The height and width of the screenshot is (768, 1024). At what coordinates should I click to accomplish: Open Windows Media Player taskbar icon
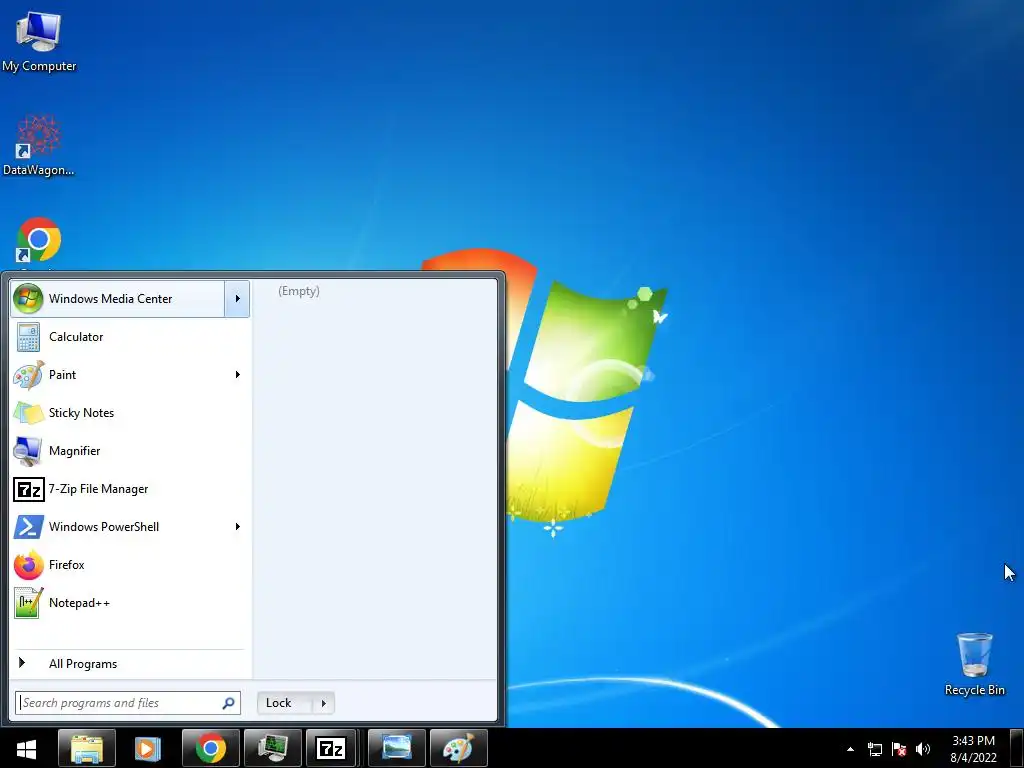[x=148, y=748]
